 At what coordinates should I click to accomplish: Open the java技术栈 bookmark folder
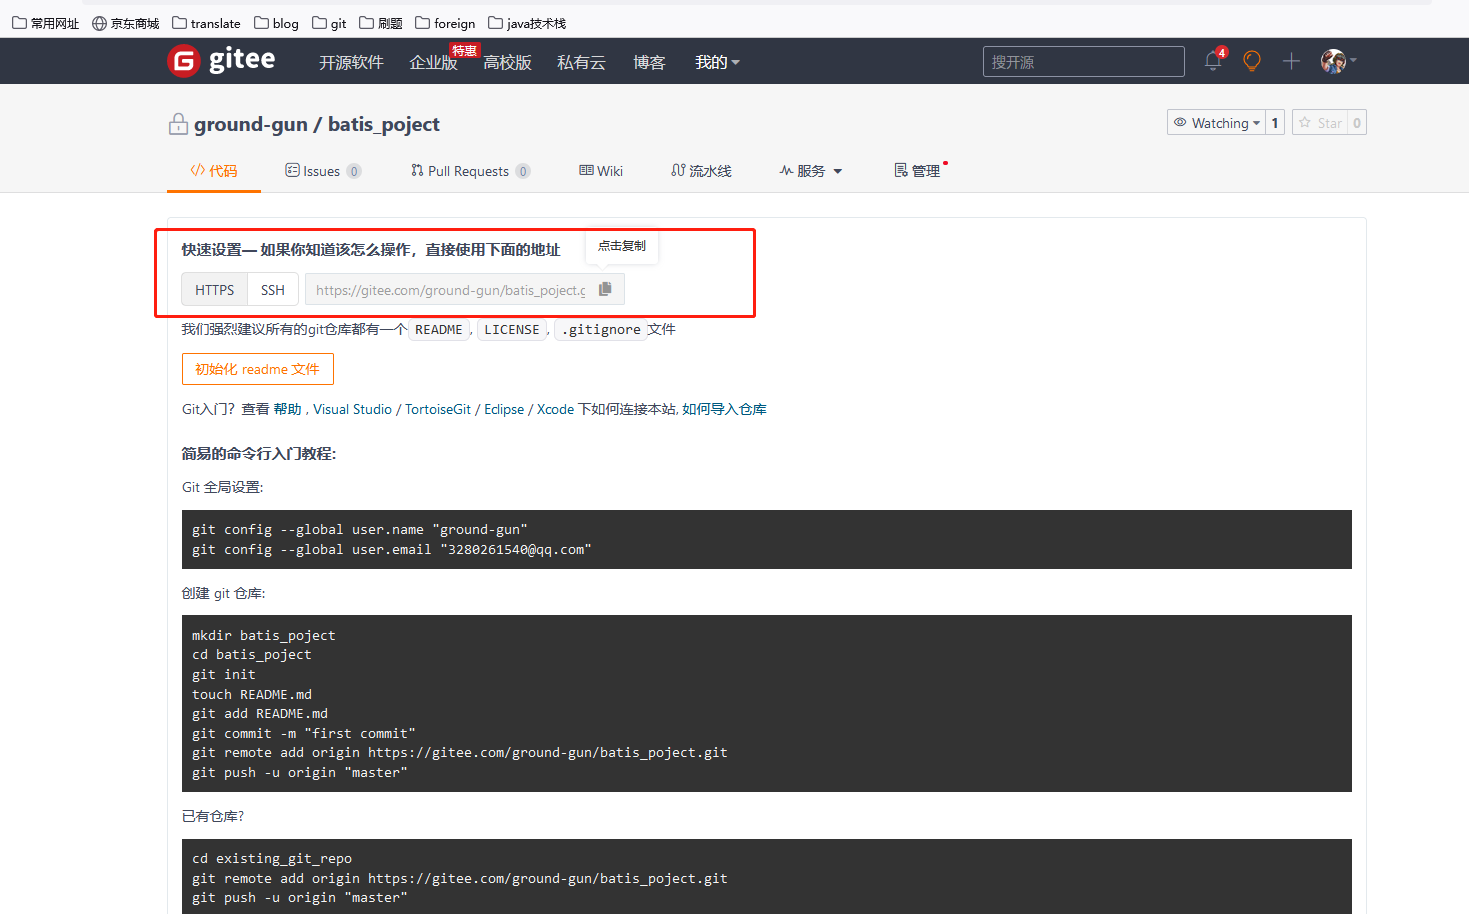tap(527, 23)
